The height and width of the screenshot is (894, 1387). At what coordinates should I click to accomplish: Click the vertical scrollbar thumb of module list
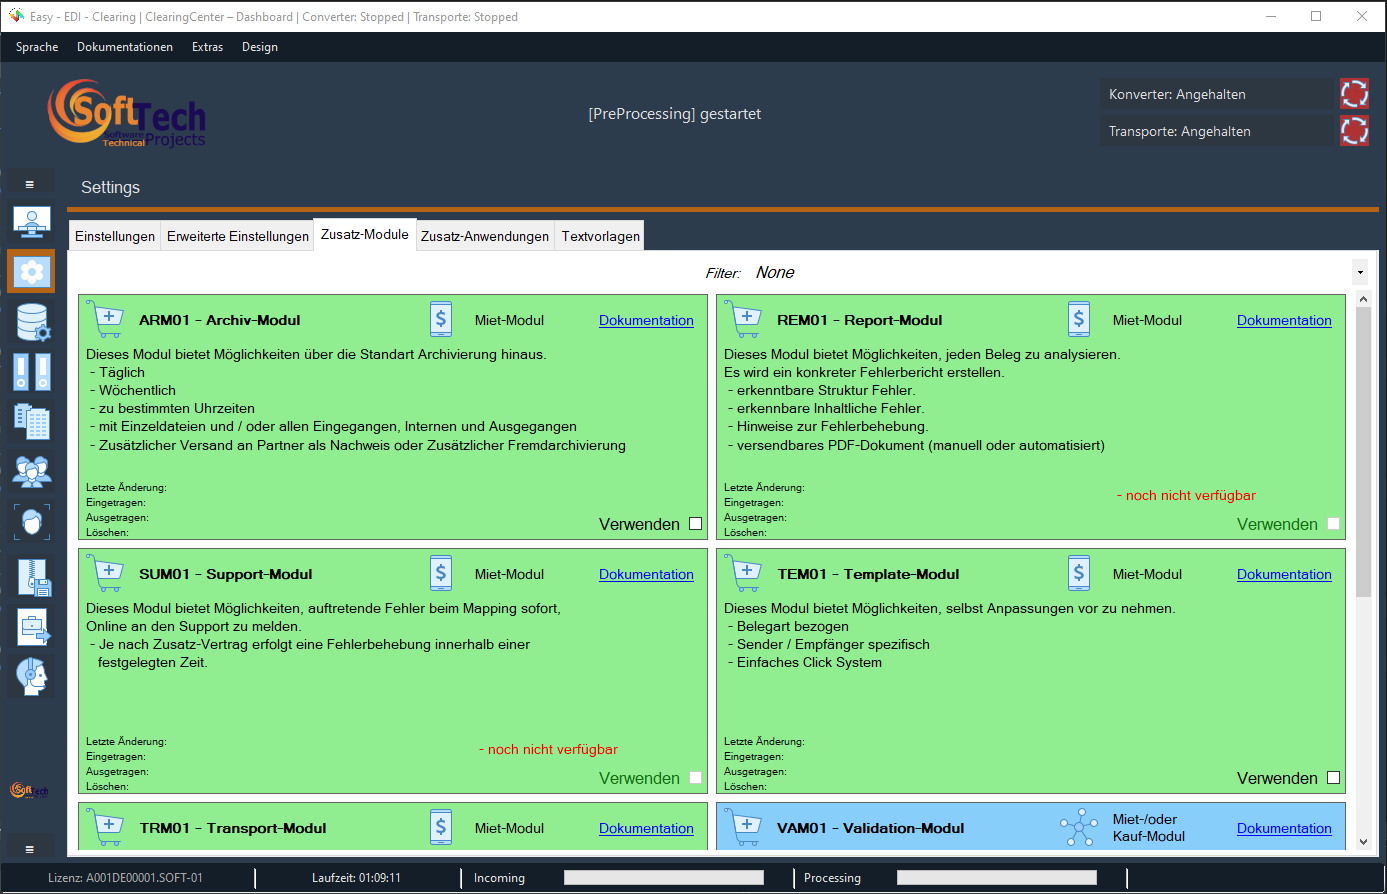1363,452
